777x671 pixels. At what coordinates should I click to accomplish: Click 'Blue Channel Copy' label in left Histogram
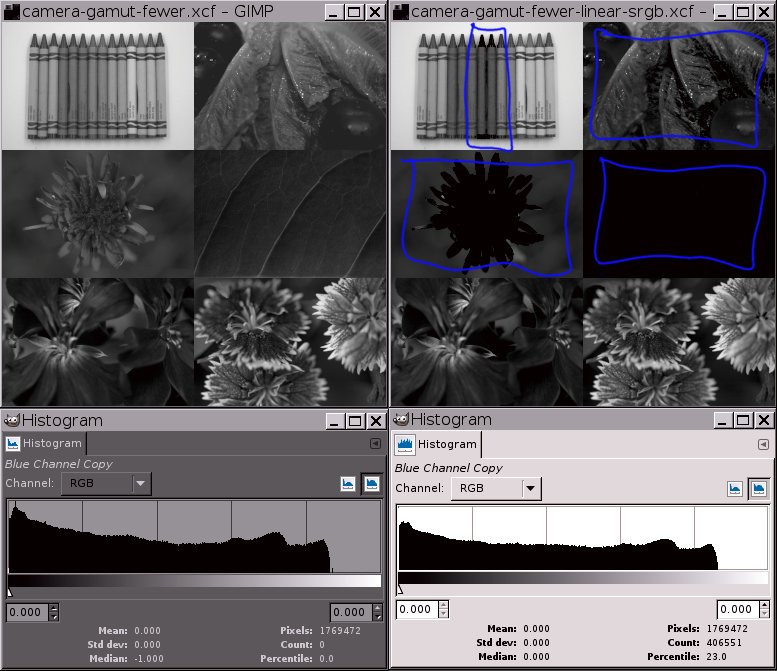(59, 464)
